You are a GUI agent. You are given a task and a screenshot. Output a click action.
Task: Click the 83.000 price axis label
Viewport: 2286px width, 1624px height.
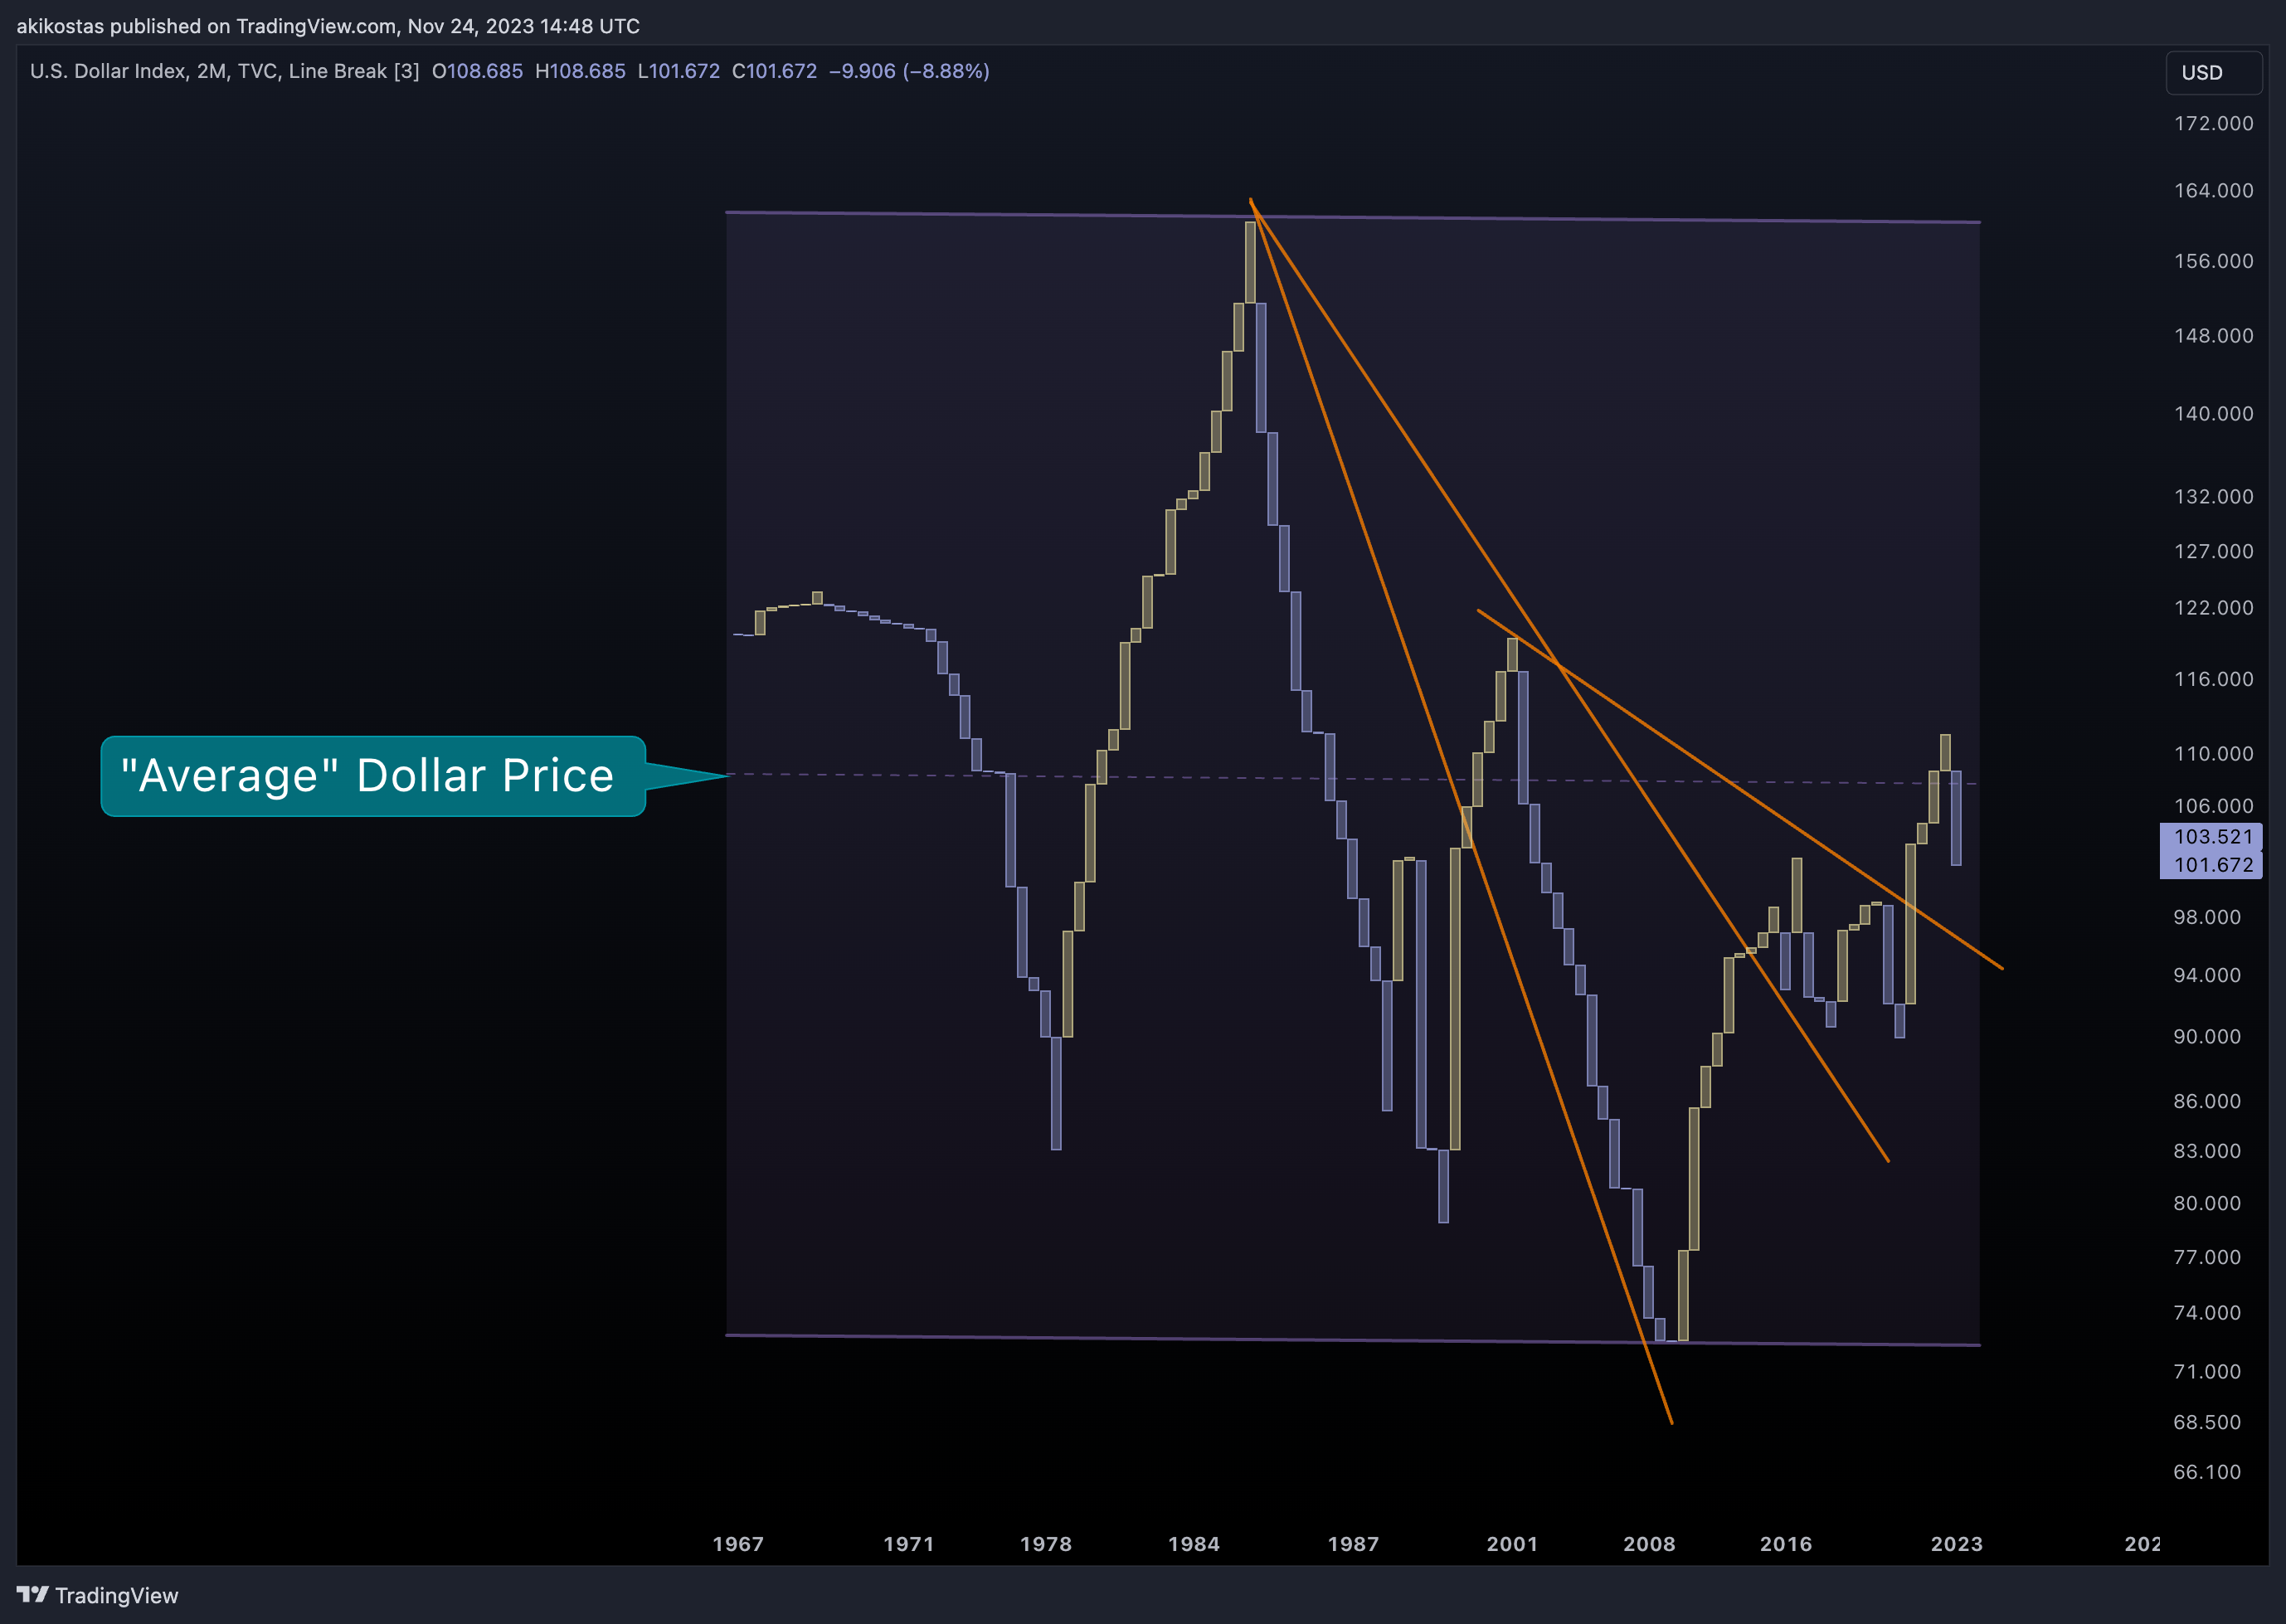click(x=2207, y=1151)
